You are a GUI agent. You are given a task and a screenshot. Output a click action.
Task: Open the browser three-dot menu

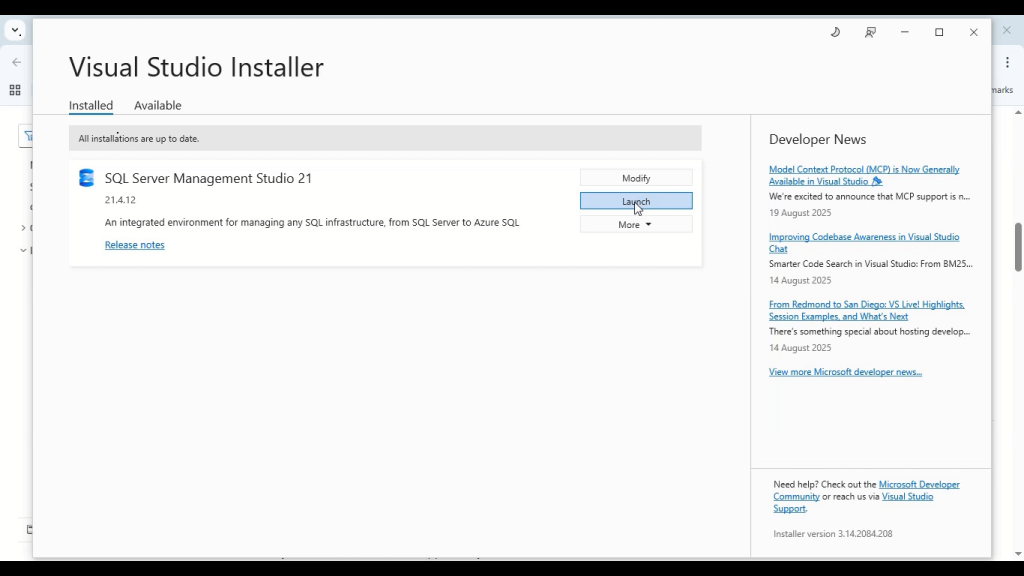coord(1007,62)
